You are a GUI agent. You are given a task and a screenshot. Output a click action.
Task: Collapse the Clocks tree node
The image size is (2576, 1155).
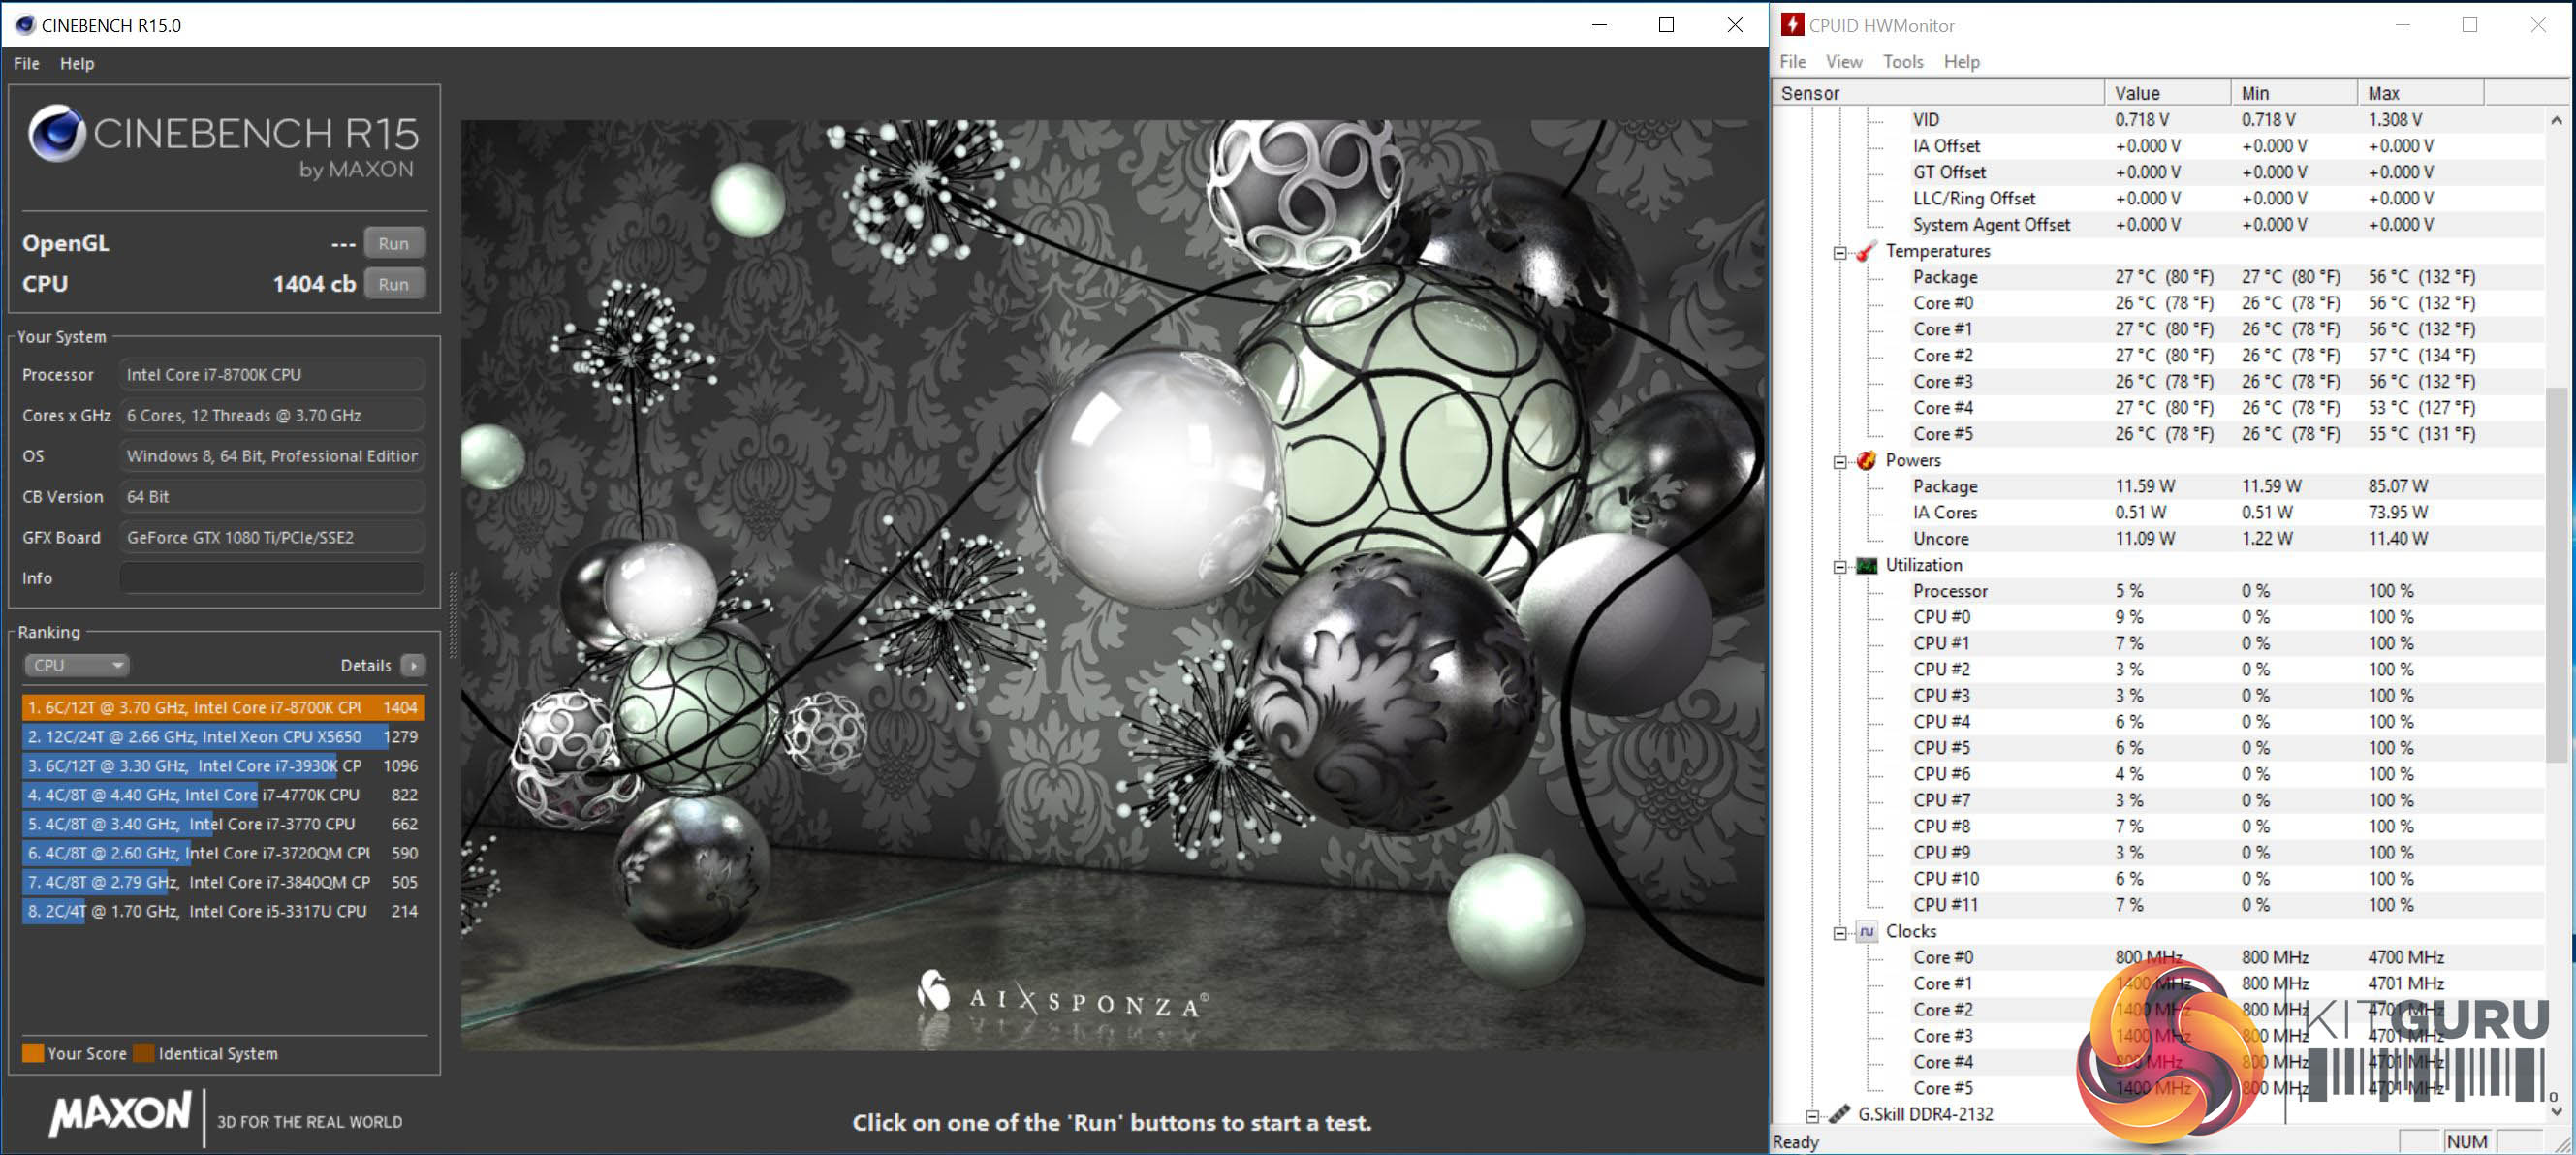pos(1839,933)
